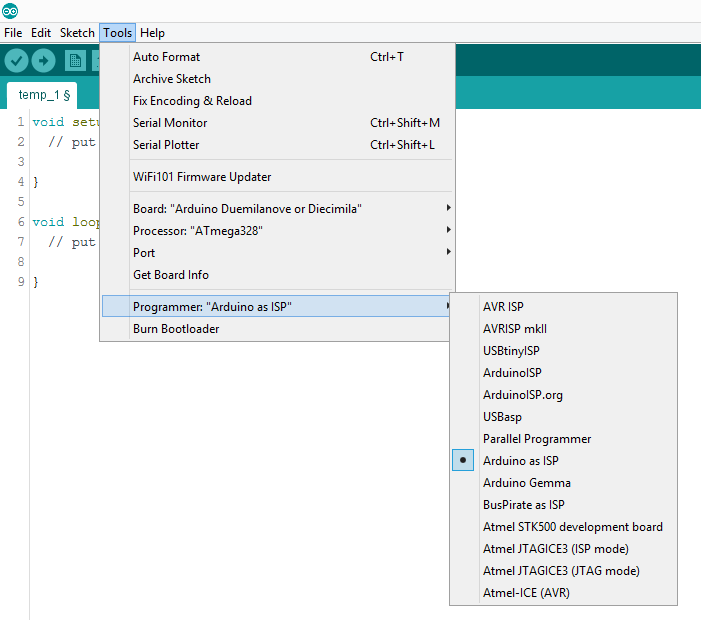The width and height of the screenshot is (701, 620).
Task: Open the Sketch menu
Action: (x=77, y=33)
